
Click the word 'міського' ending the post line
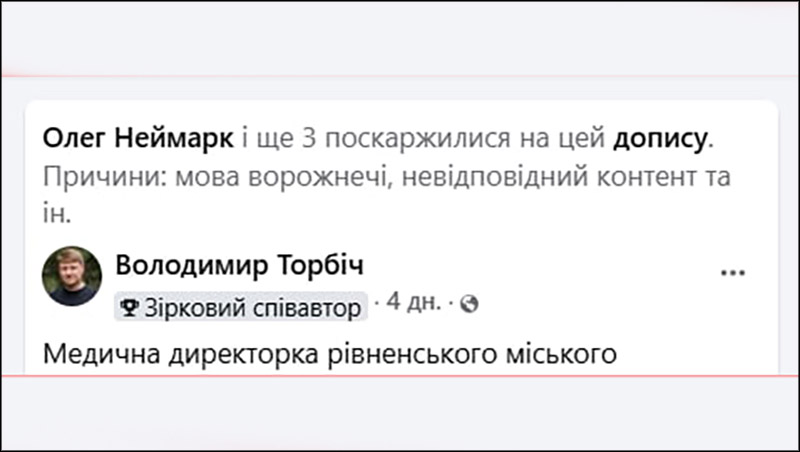pos(561,355)
